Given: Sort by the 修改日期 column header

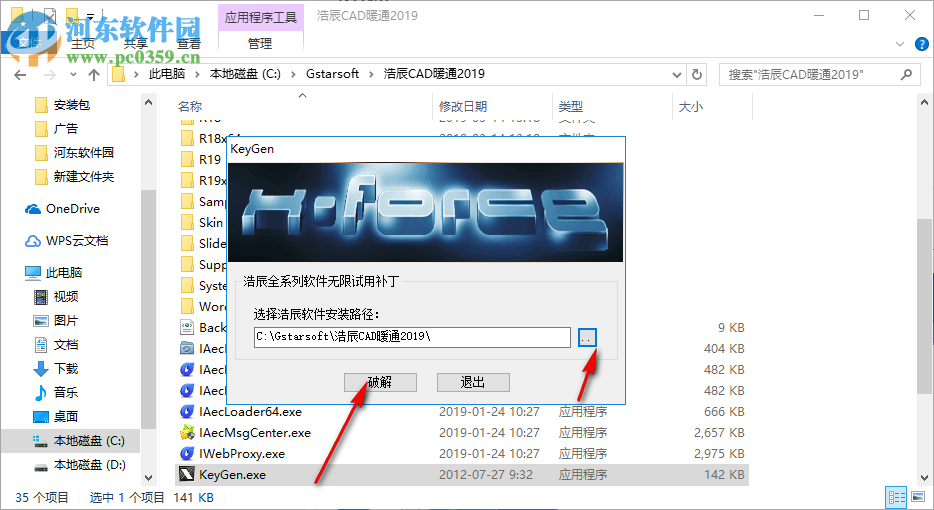Looking at the screenshot, I should (x=463, y=107).
